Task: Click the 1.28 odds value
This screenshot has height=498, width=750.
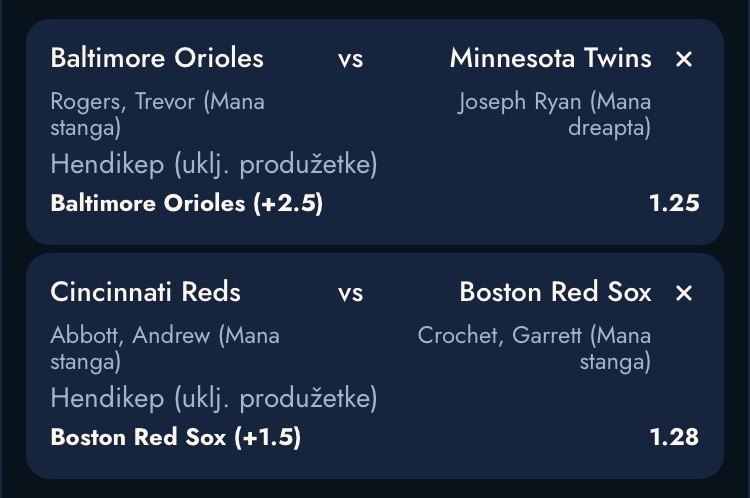Action: [674, 437]
